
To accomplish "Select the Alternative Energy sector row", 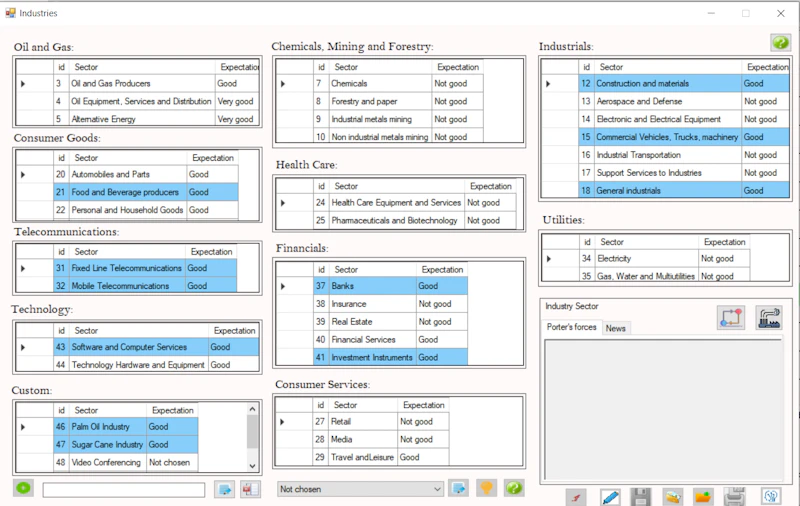I will click(x=138, y=119).
